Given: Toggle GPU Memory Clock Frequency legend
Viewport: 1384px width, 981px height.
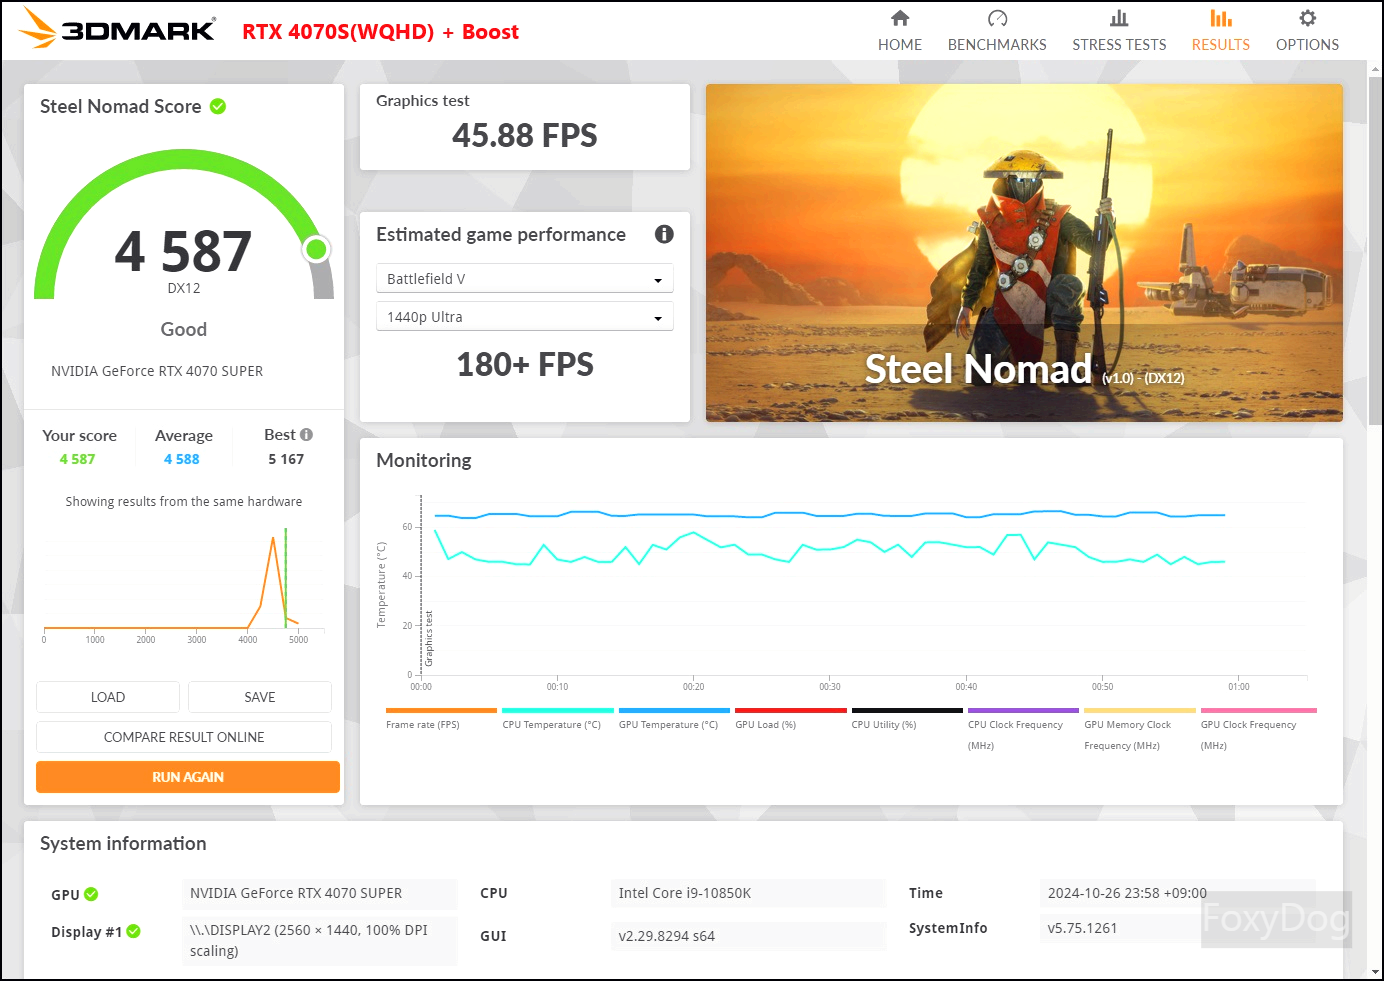Looking at the screenshot, I should [x=1140, y=730].
